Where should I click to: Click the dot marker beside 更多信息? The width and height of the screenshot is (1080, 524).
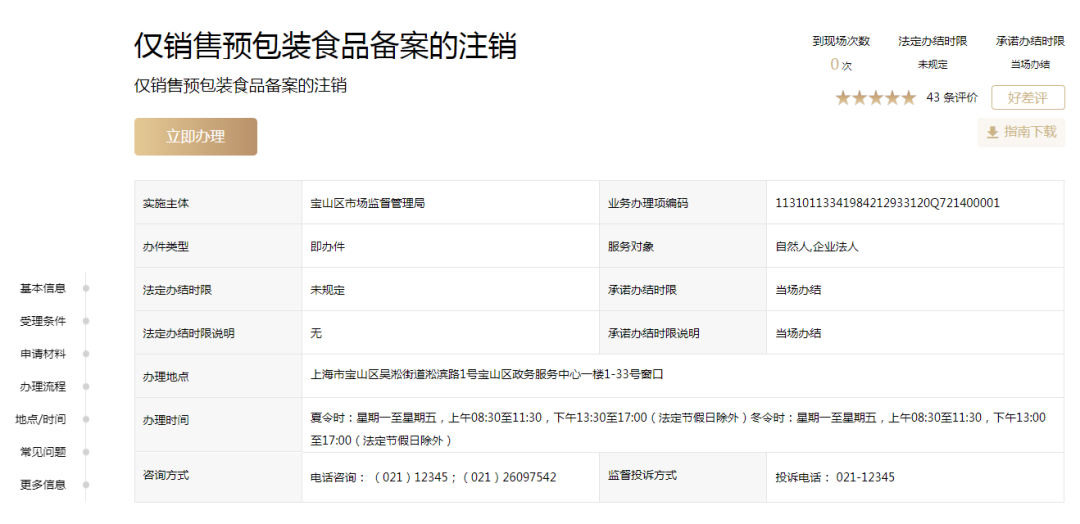[86, 485]
